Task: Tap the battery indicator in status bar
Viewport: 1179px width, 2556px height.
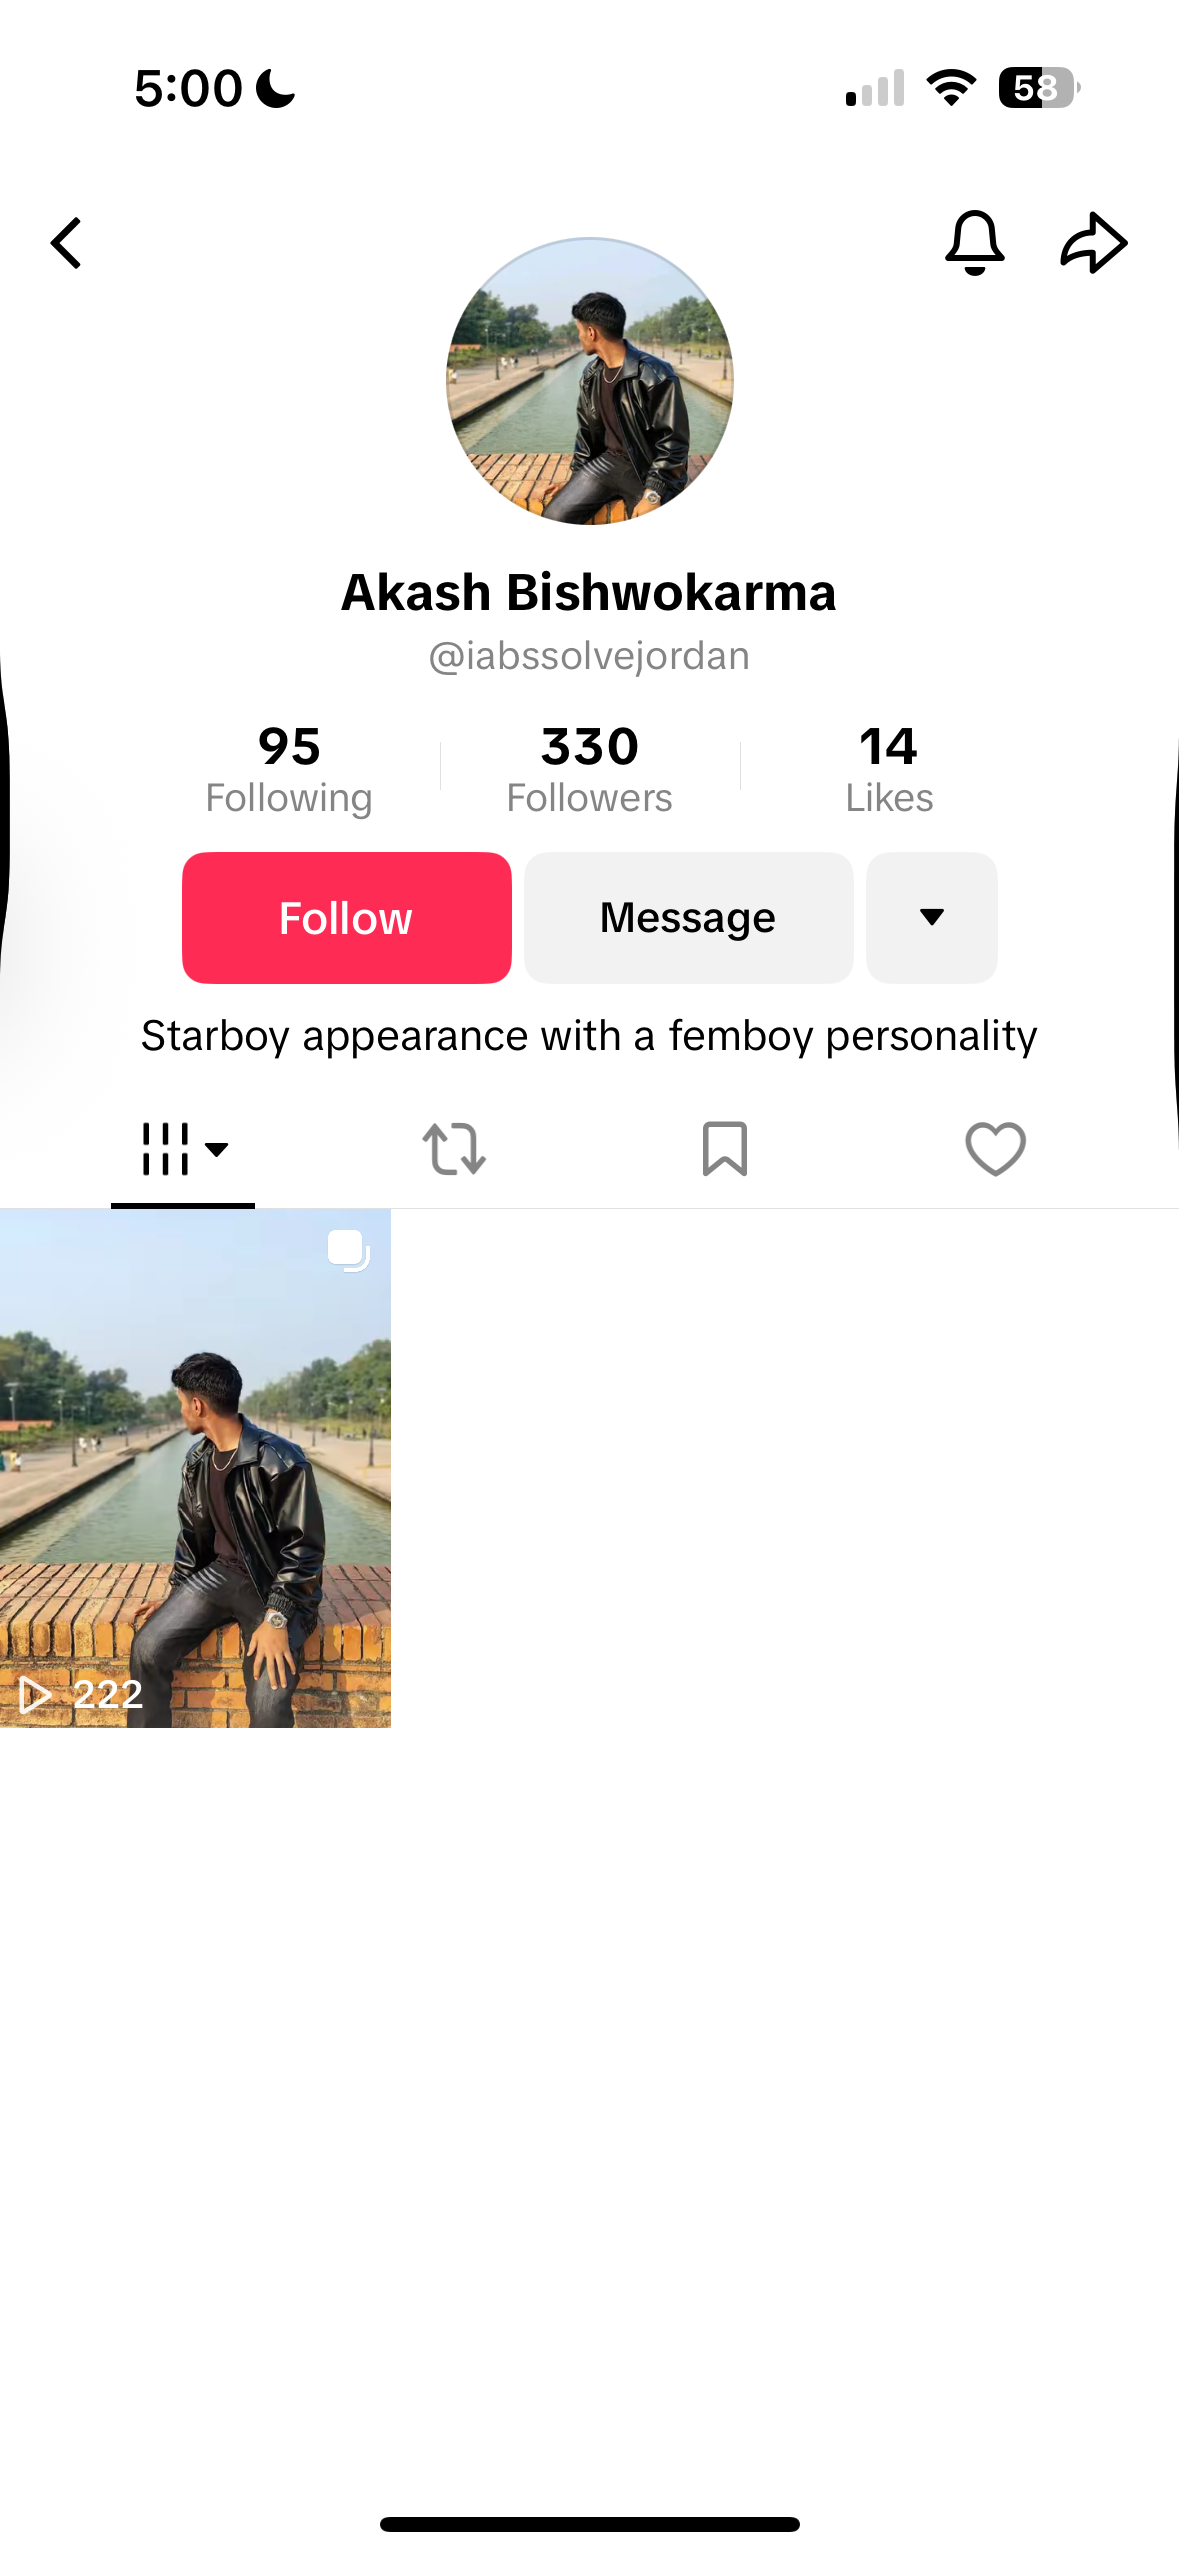Action: tap(1039, 88)
